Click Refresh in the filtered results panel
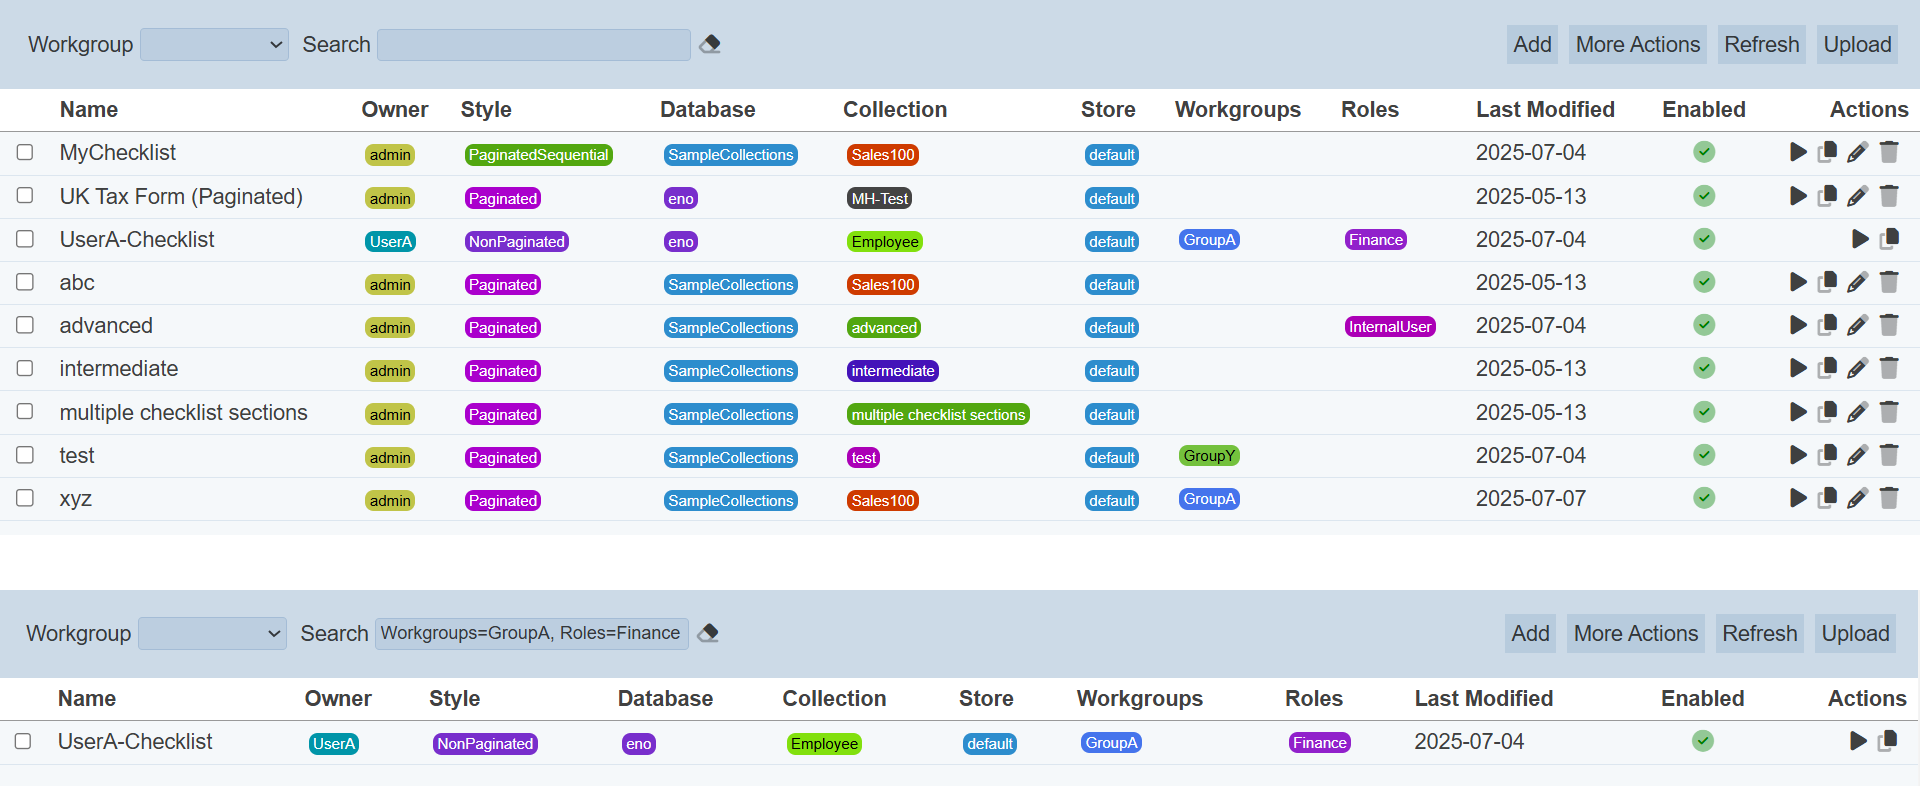 (1759, 634)
